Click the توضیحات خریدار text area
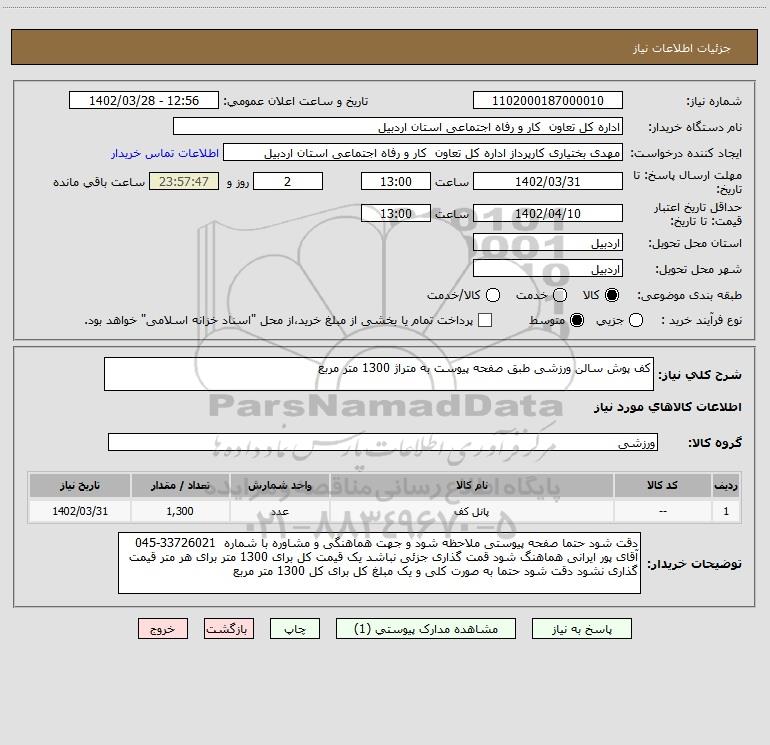Viewport: 770px width, 745px height. (379, 563)
